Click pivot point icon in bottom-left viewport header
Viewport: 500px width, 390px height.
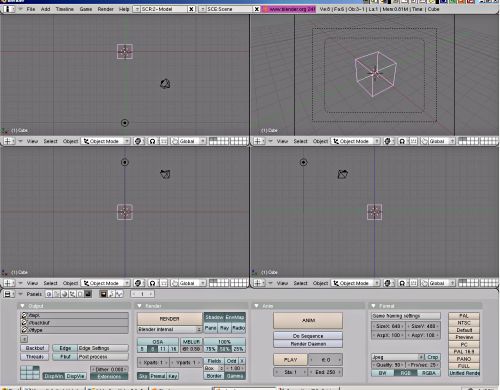tap(152, 283)
